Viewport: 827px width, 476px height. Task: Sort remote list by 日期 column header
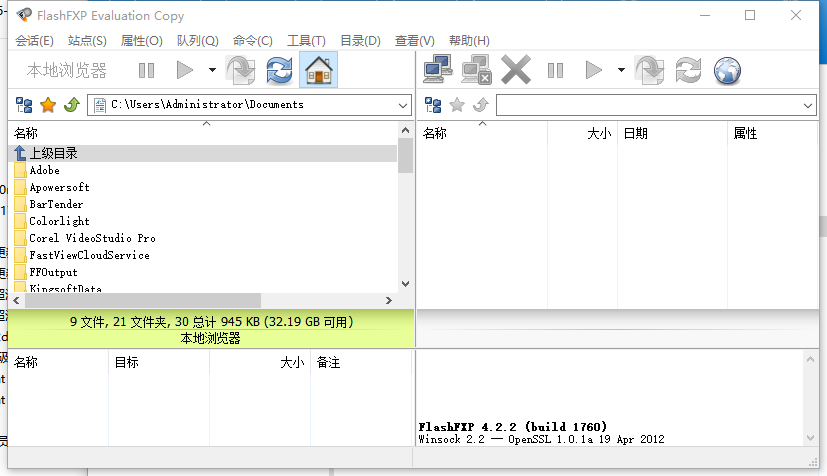pos(672,133)
